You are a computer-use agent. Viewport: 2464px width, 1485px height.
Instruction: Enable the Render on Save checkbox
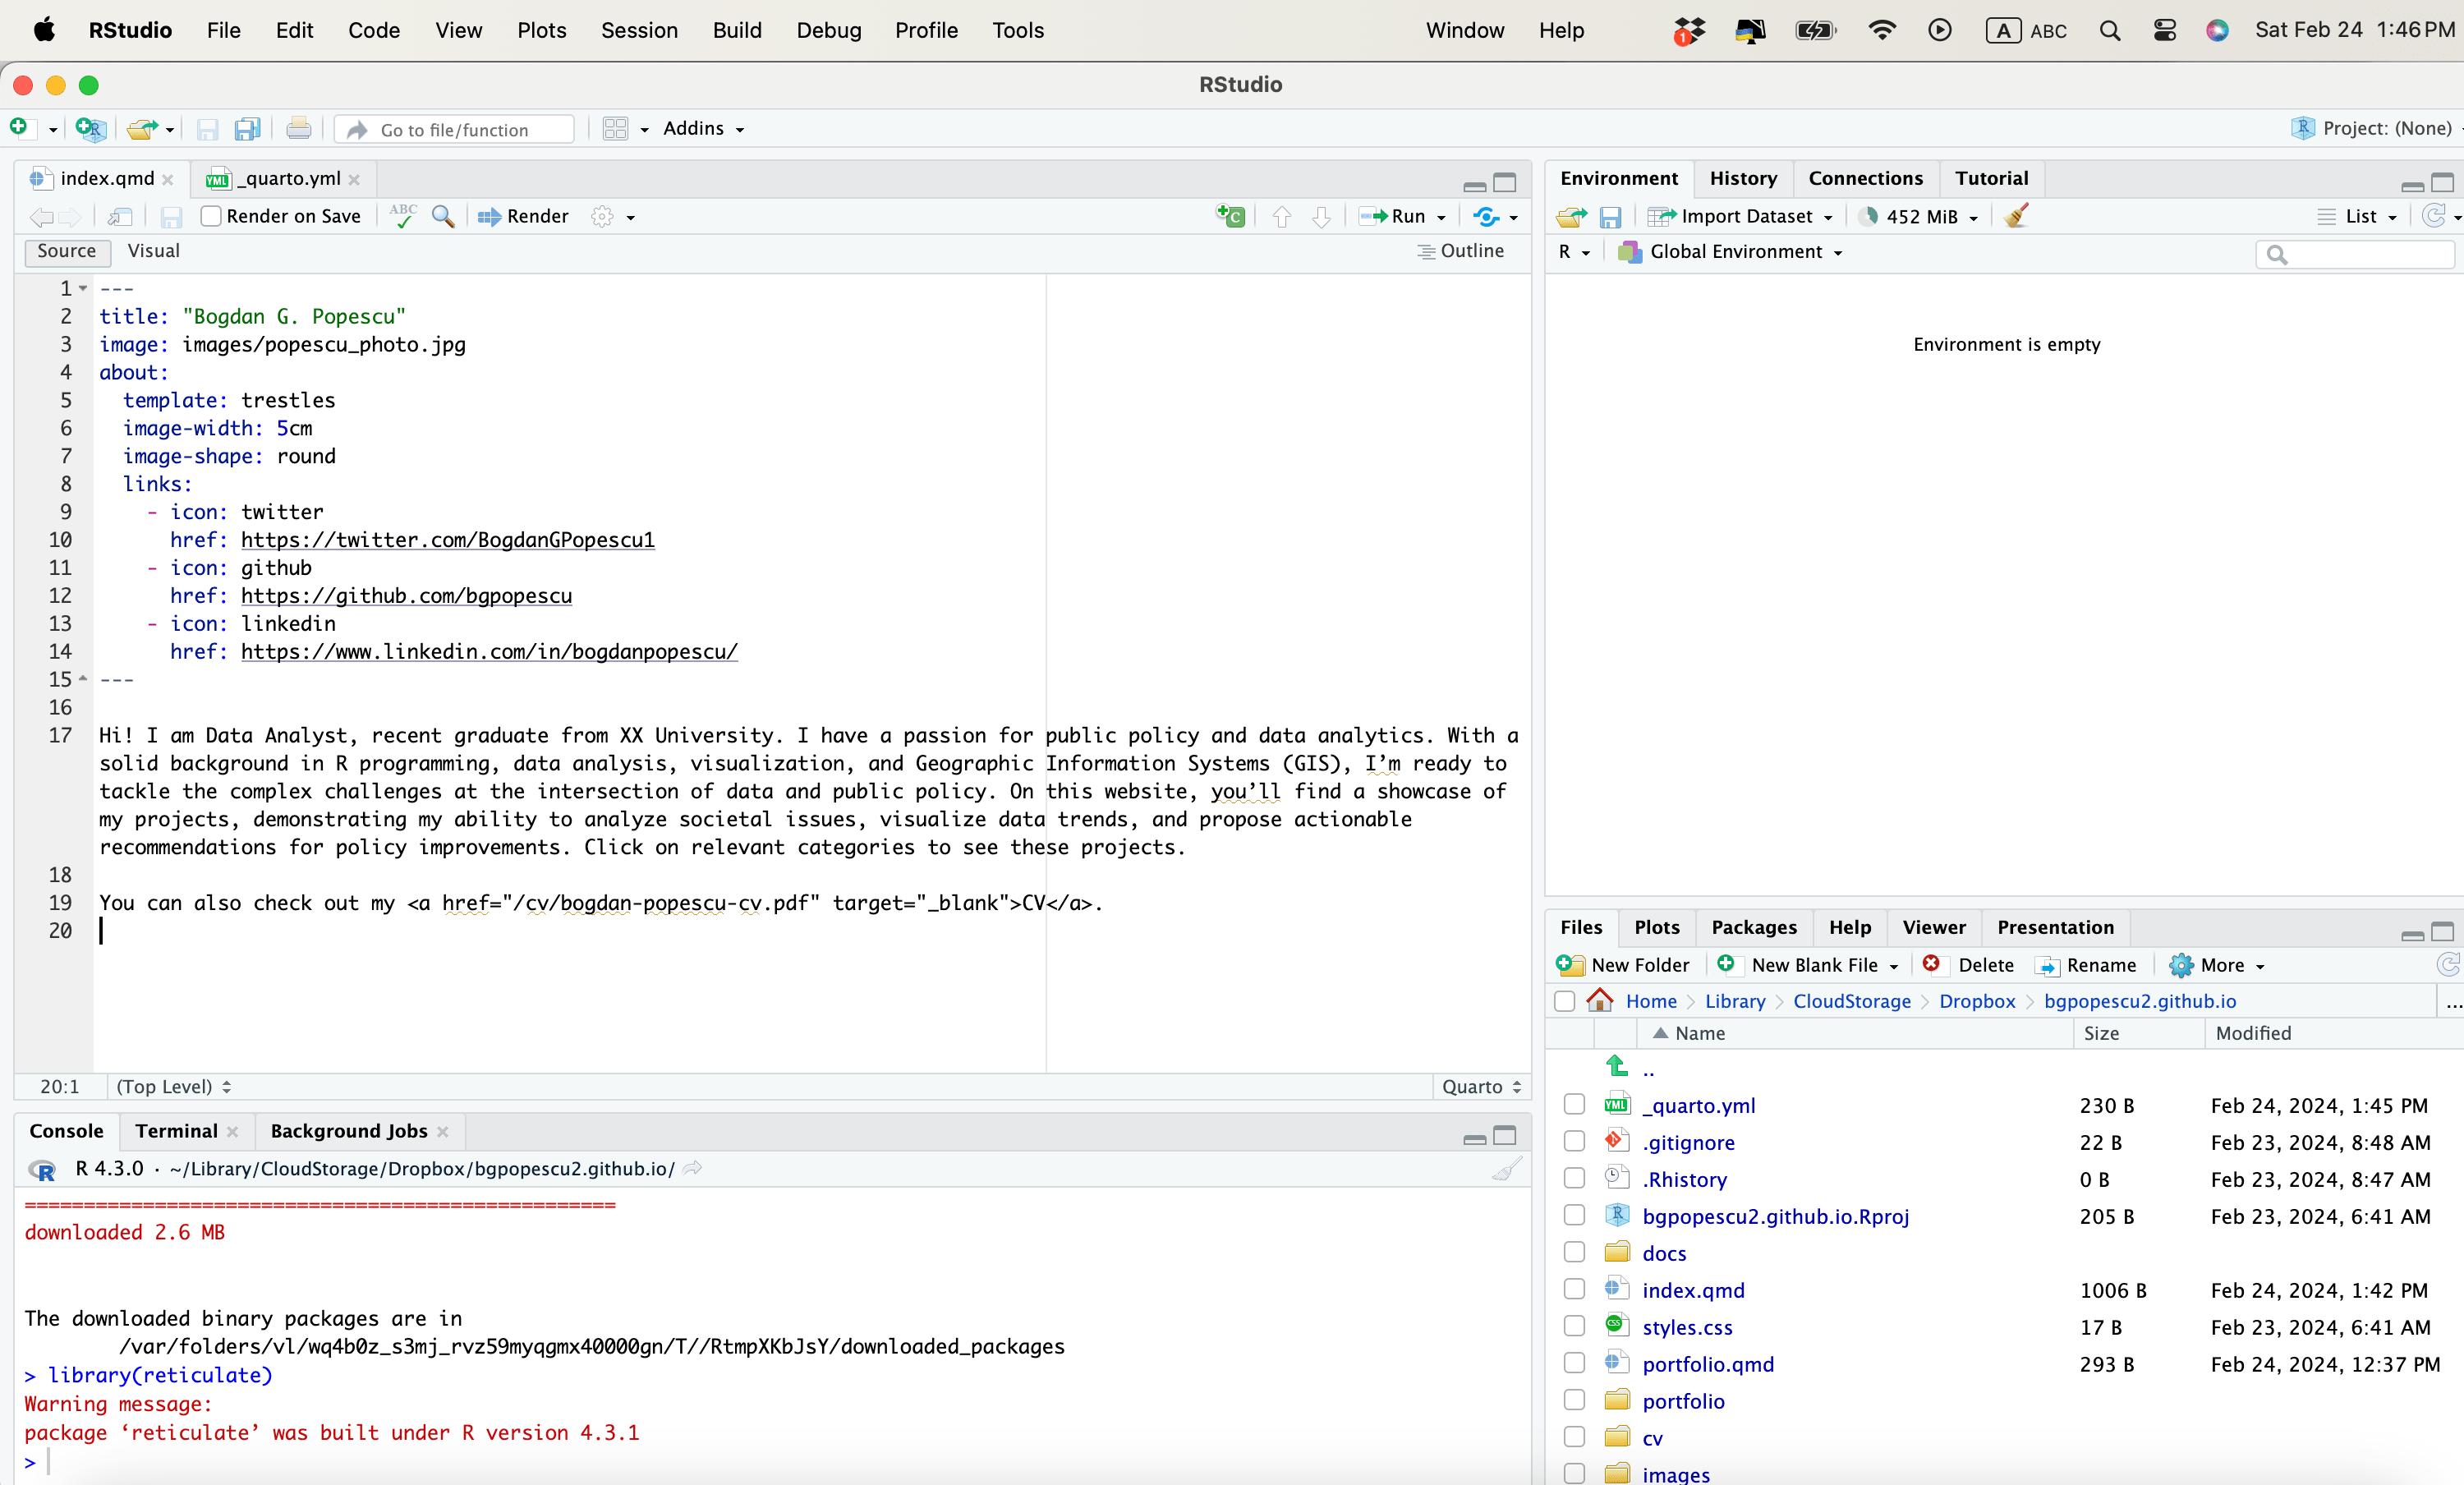click(211, 216)
